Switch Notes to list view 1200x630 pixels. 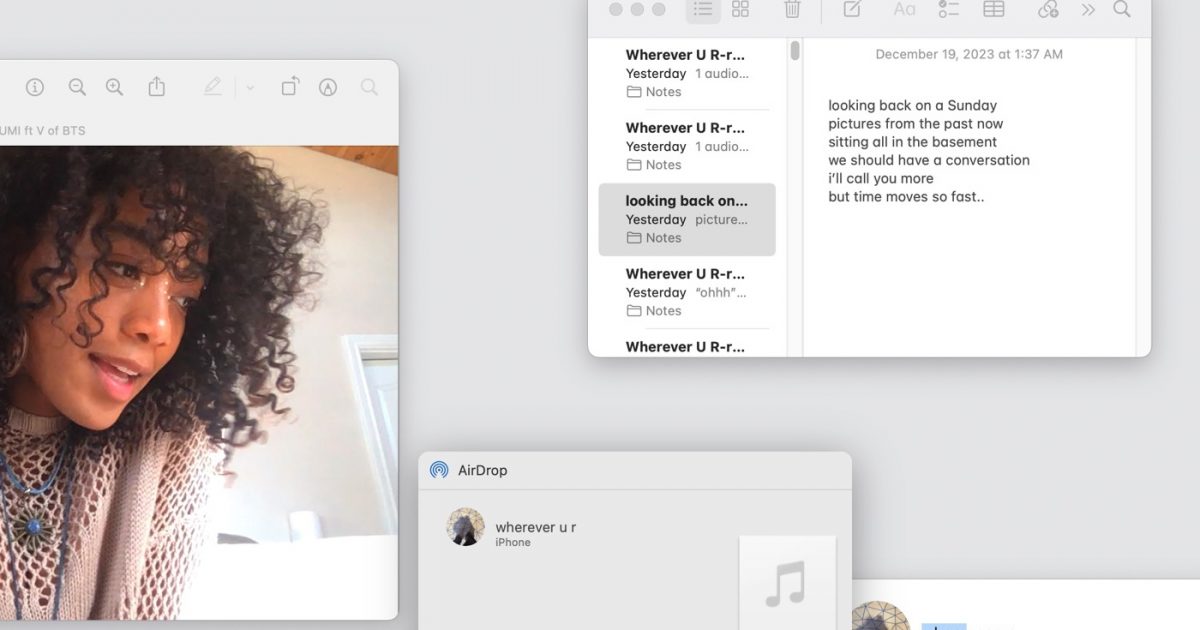(x=703, y=9)
